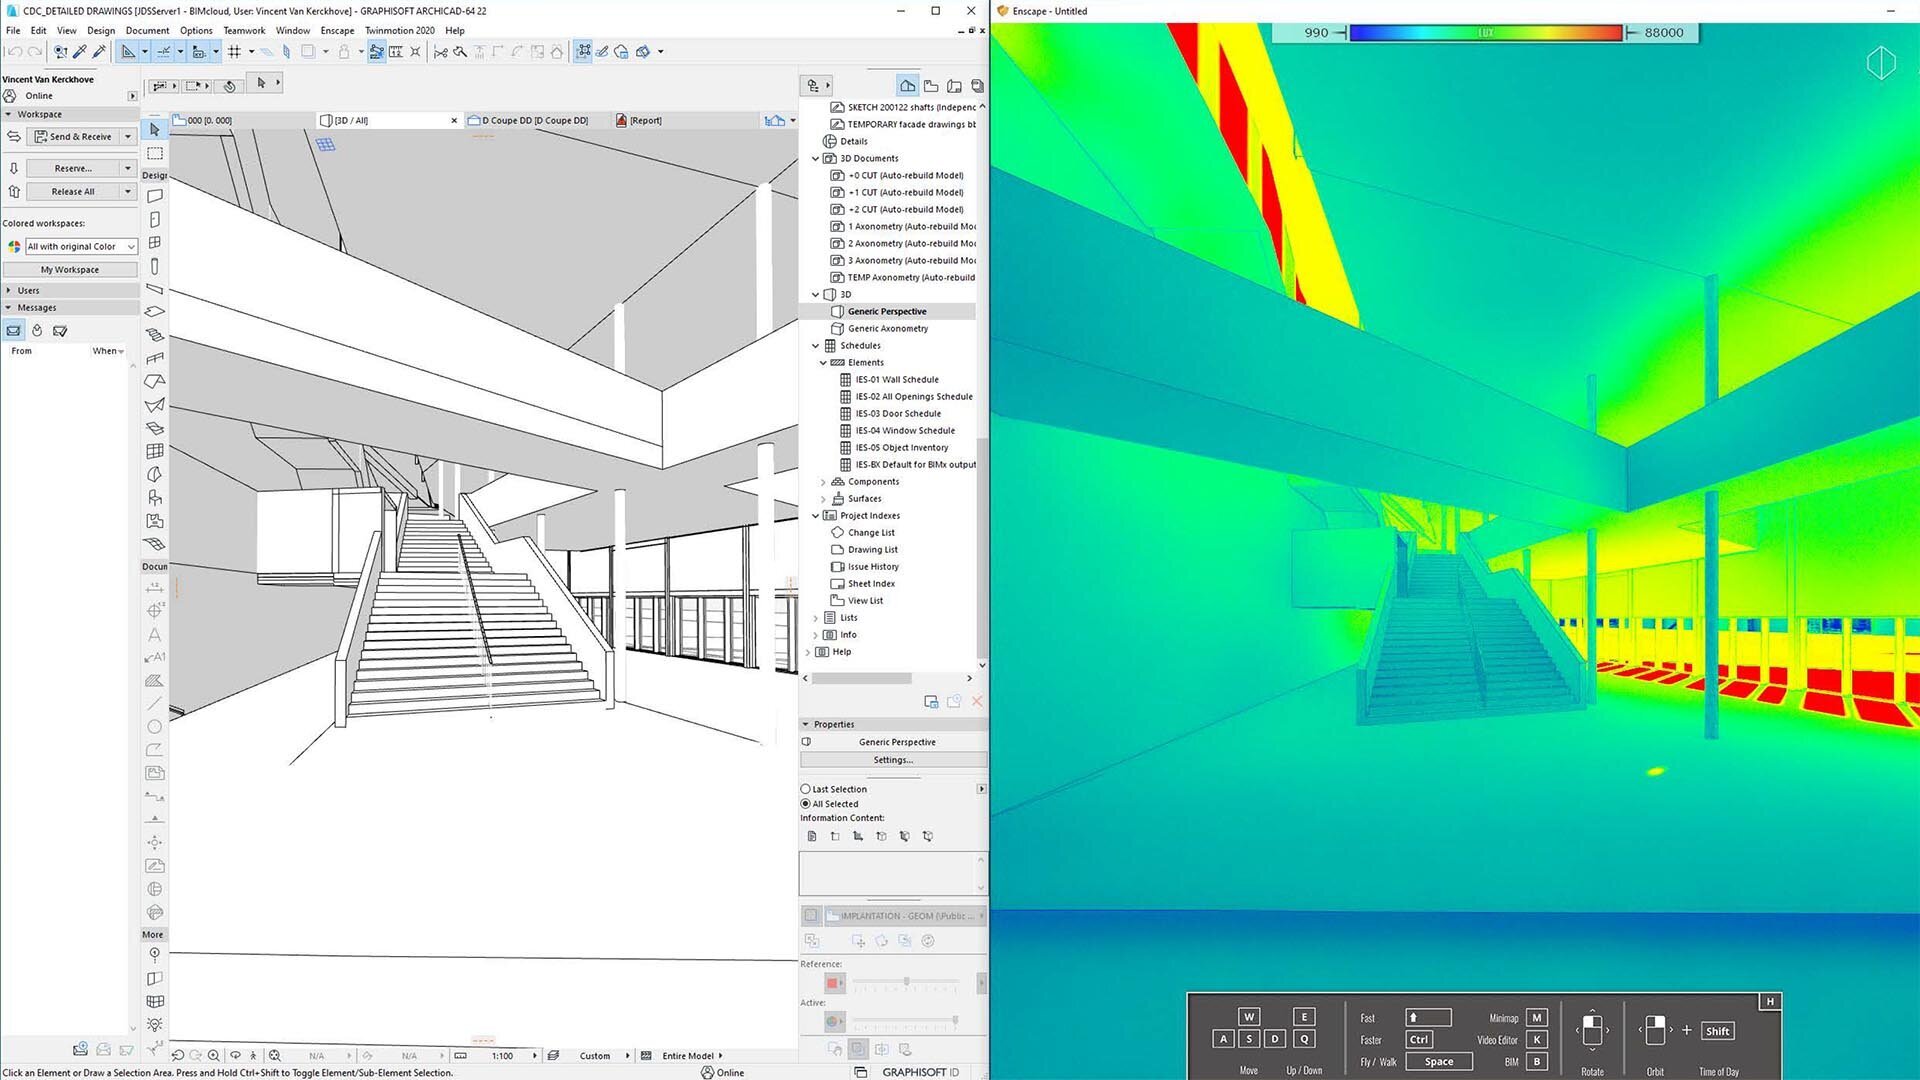Select the Last Selection radio button
1920x1080 pixels.
[x=805, y=789]
